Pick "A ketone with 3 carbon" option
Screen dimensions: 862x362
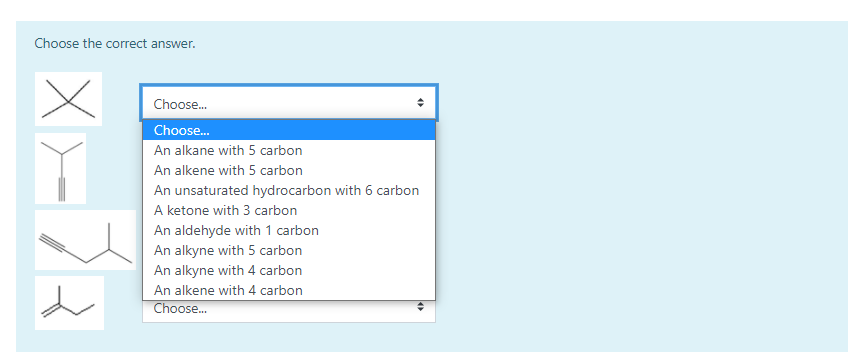289,210
